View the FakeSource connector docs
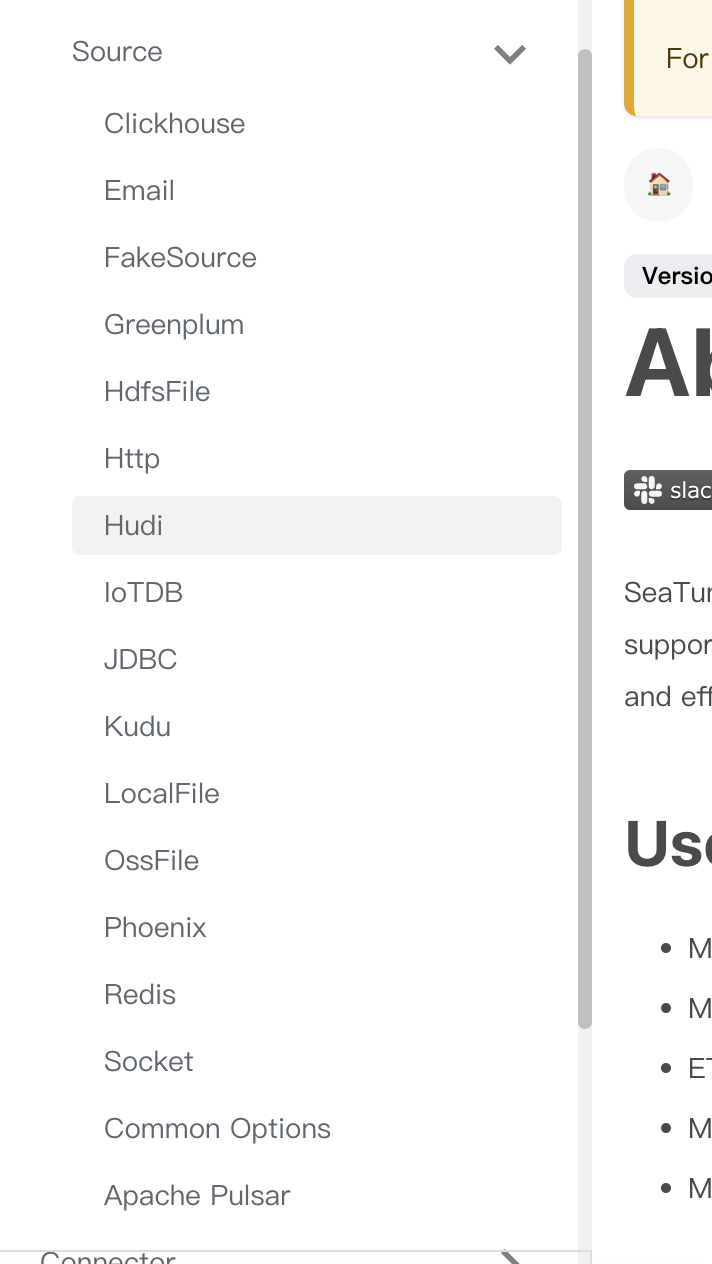712x1264 pixels. pyautogui.click(x=180, y=257)
